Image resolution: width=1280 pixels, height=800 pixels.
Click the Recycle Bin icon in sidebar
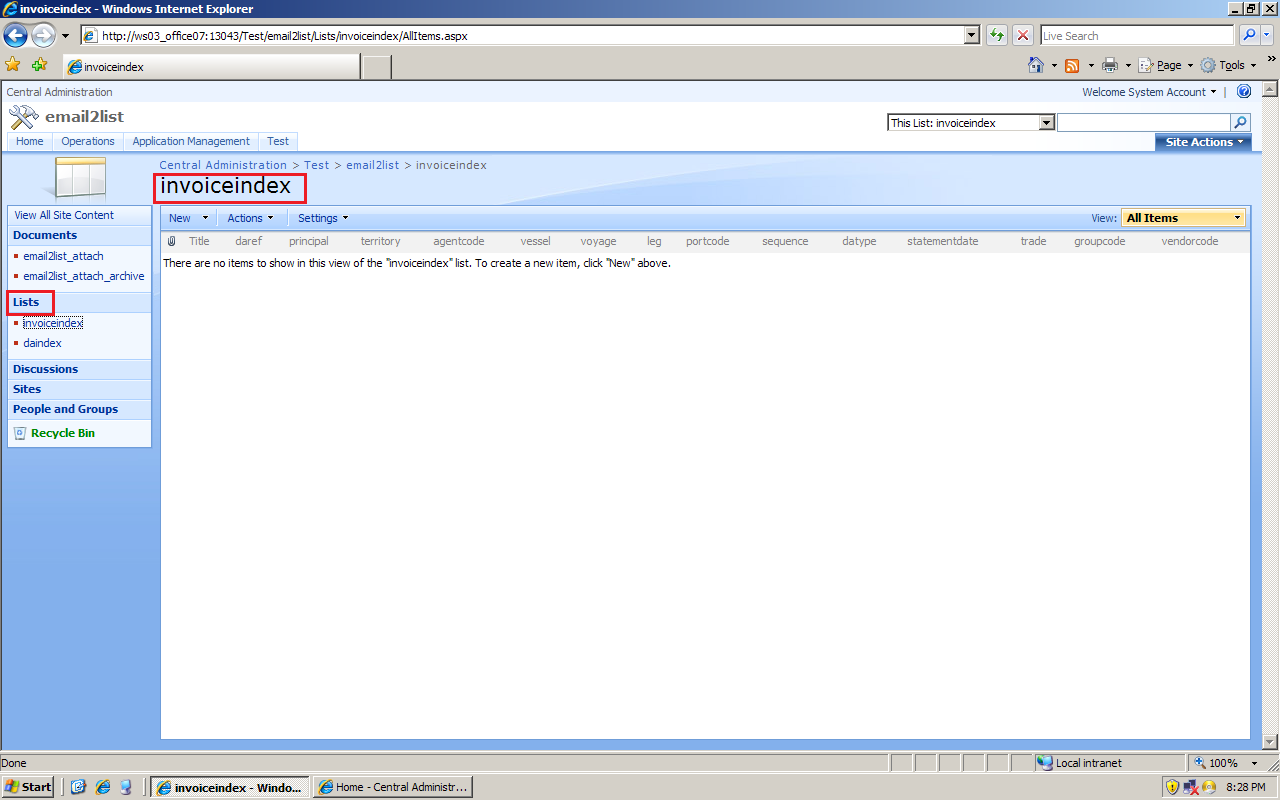tap(20, 433)
